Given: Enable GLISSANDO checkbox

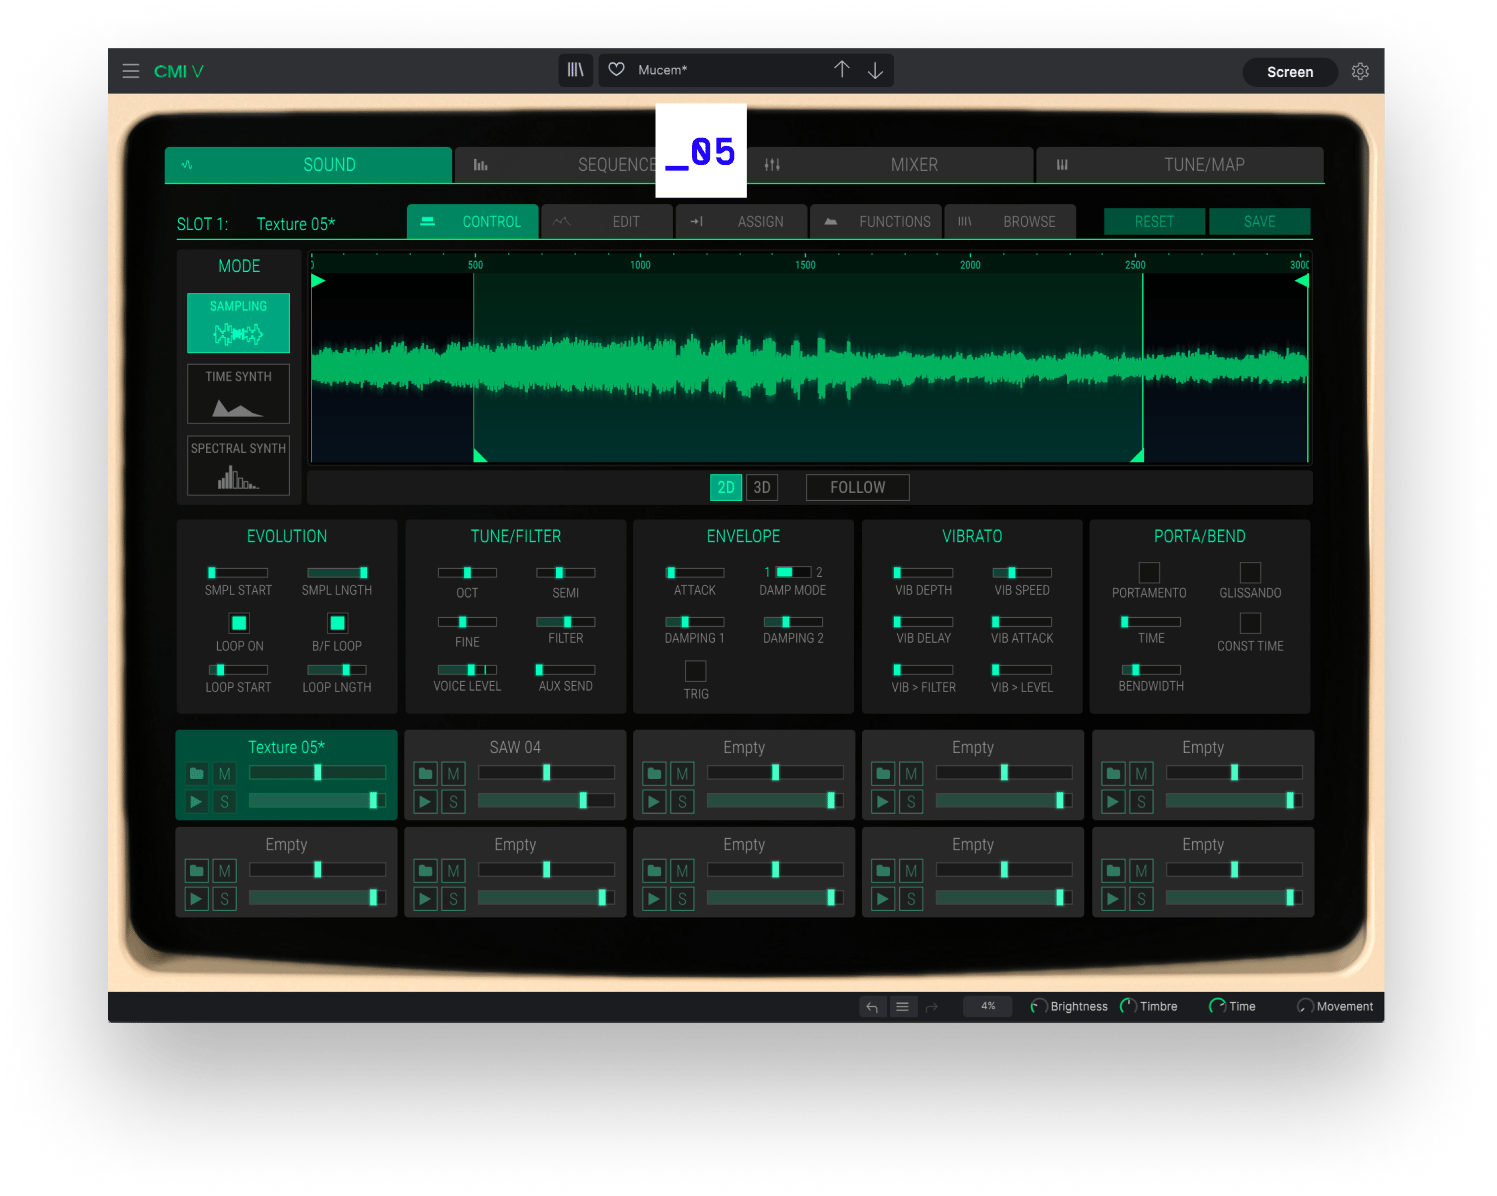Looking at the screenshot, I should coord(1250,572).
